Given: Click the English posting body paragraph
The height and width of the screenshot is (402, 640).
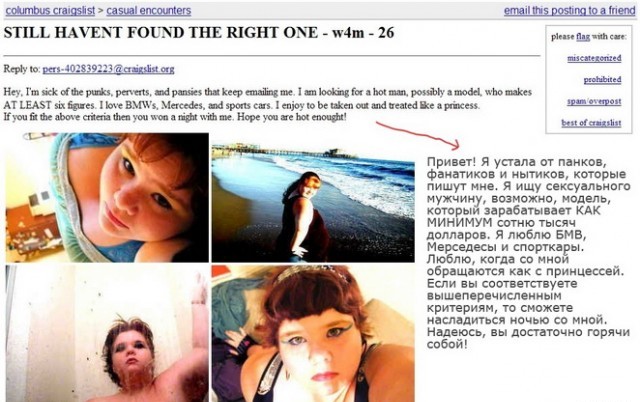Looking at the screenshot, I should pos(268,104).
